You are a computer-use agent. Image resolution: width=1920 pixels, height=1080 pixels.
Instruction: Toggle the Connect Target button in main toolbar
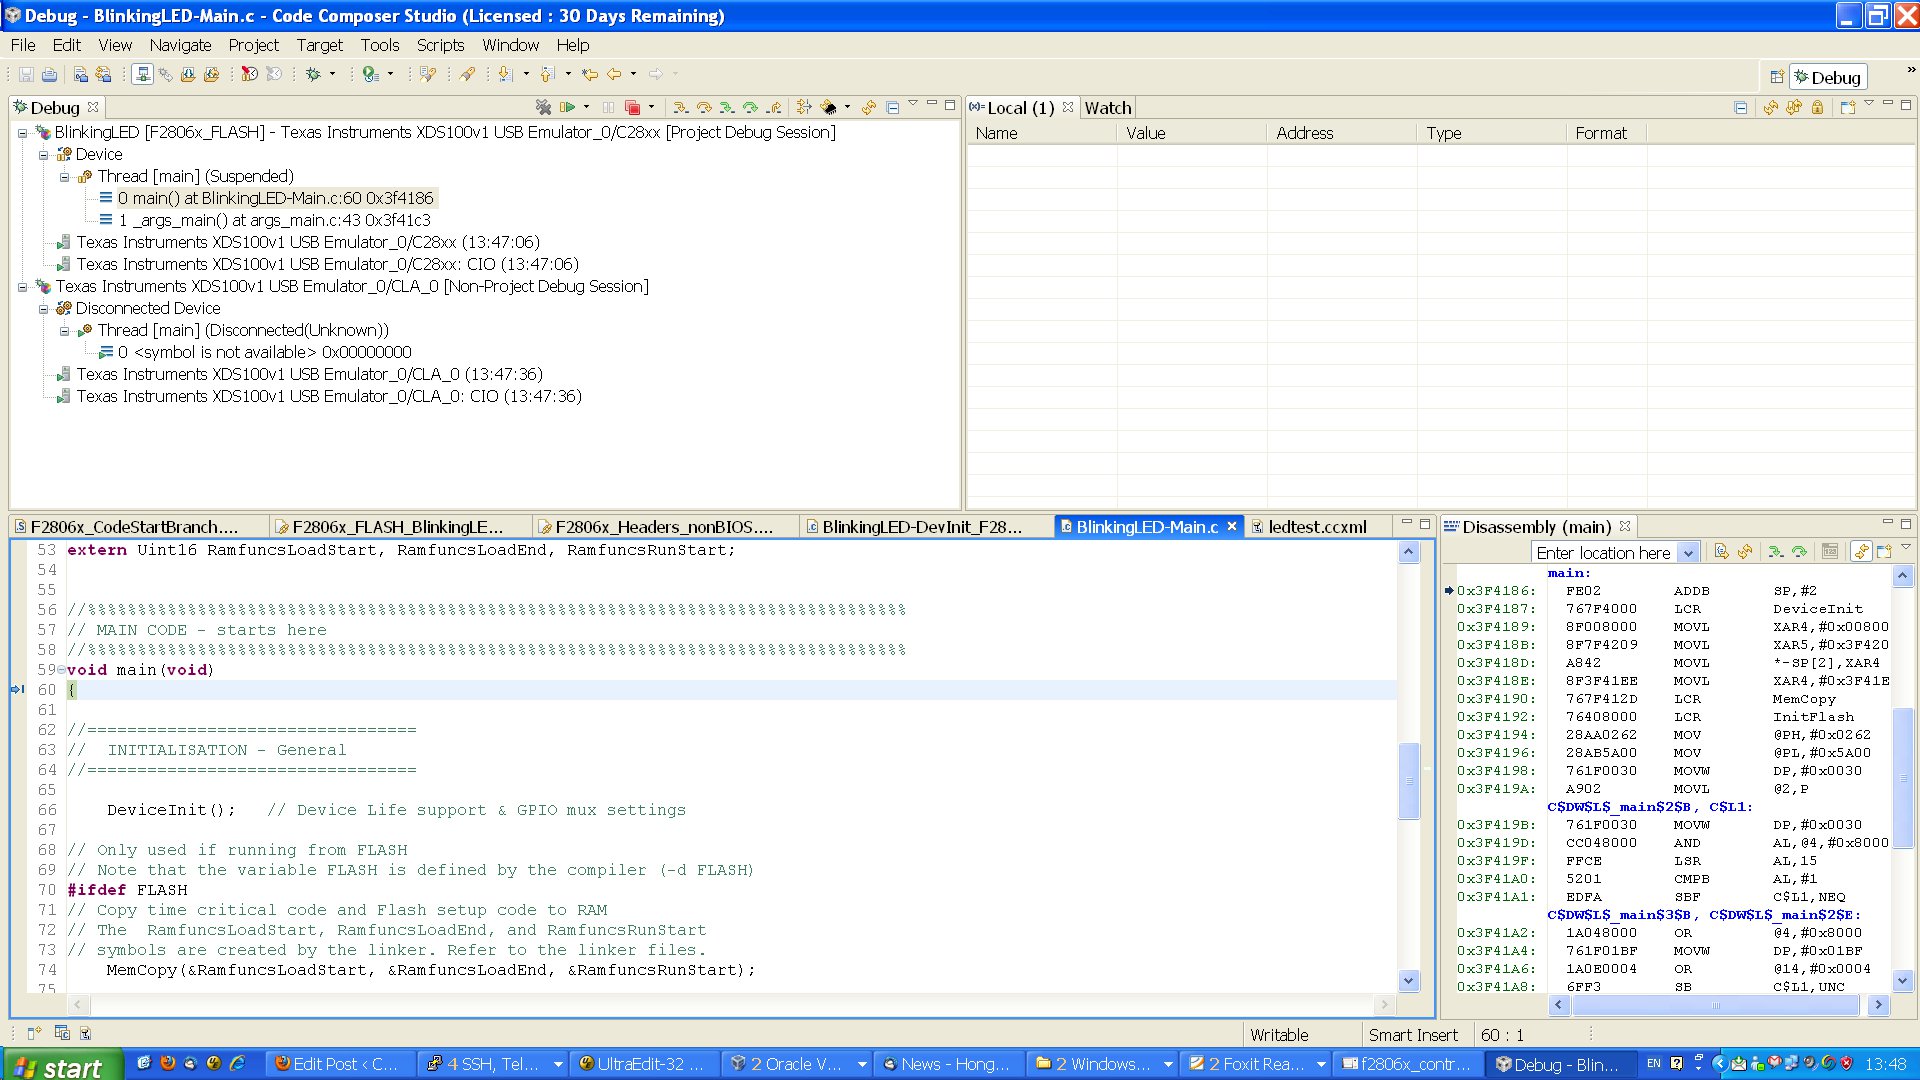click(x=142, y=74)
